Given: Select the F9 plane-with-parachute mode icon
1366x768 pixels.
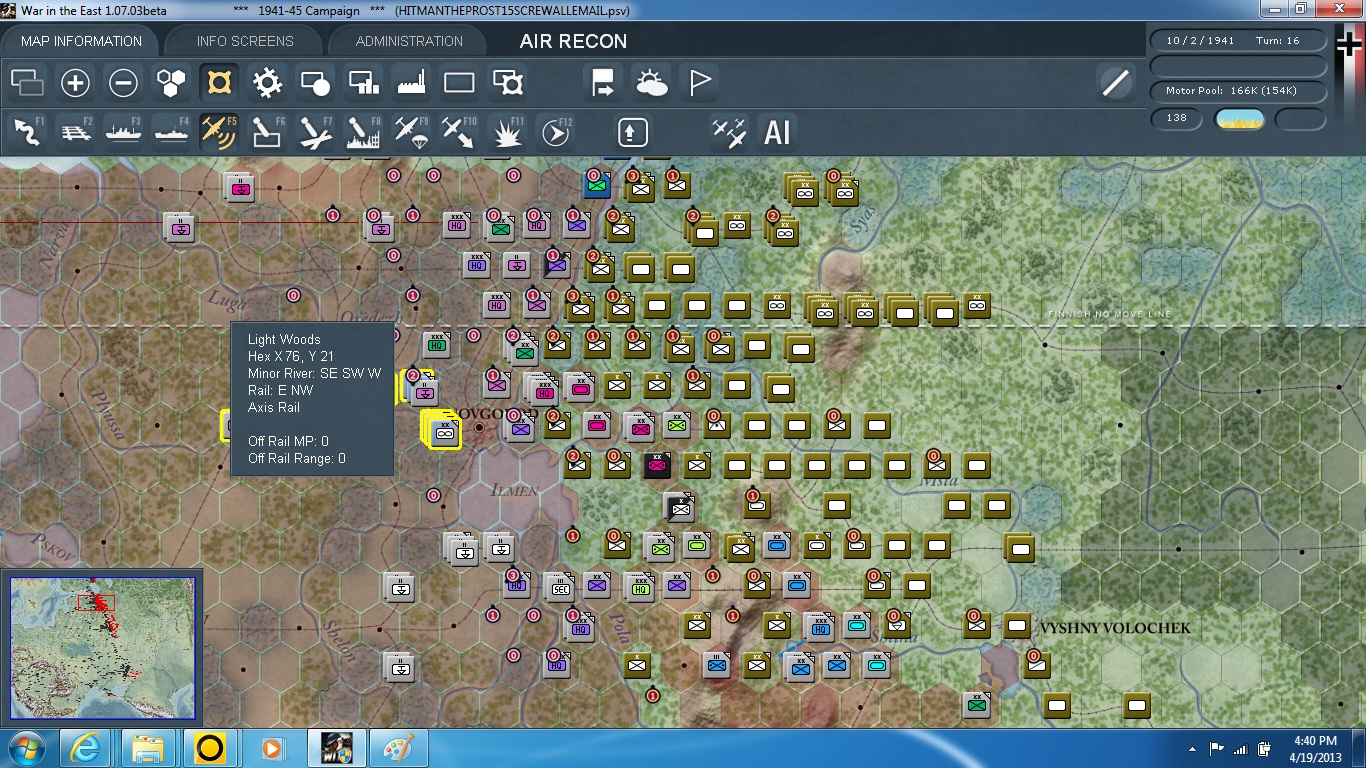Looking at the screenshot, I should (411, 131).
